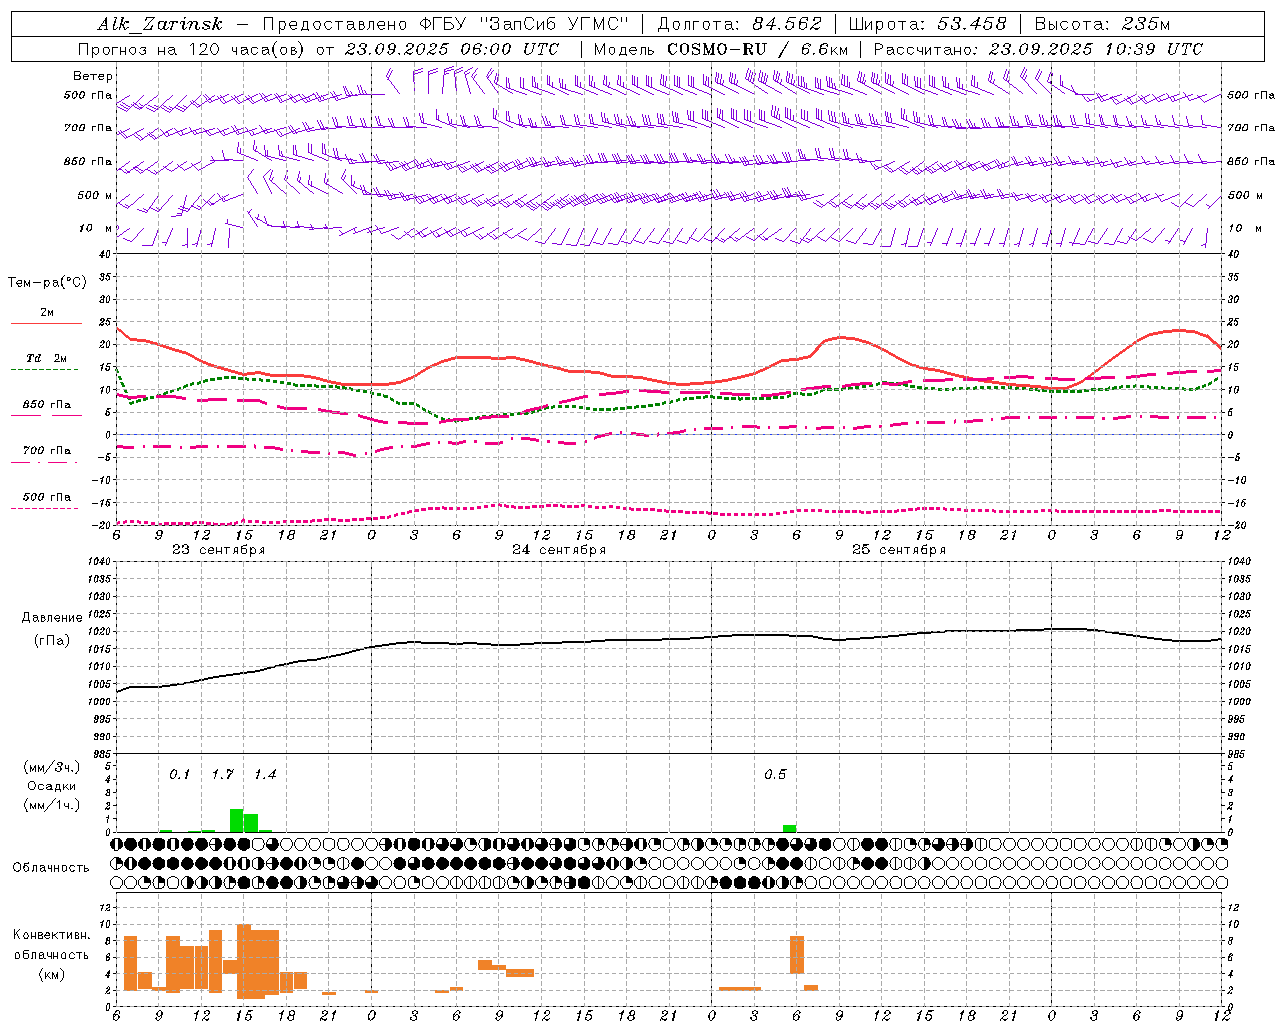Viewport: 1280px width, 1024px height.
Task: Click the 'Осадки' precipitation label
Action: tap(52, 786)
